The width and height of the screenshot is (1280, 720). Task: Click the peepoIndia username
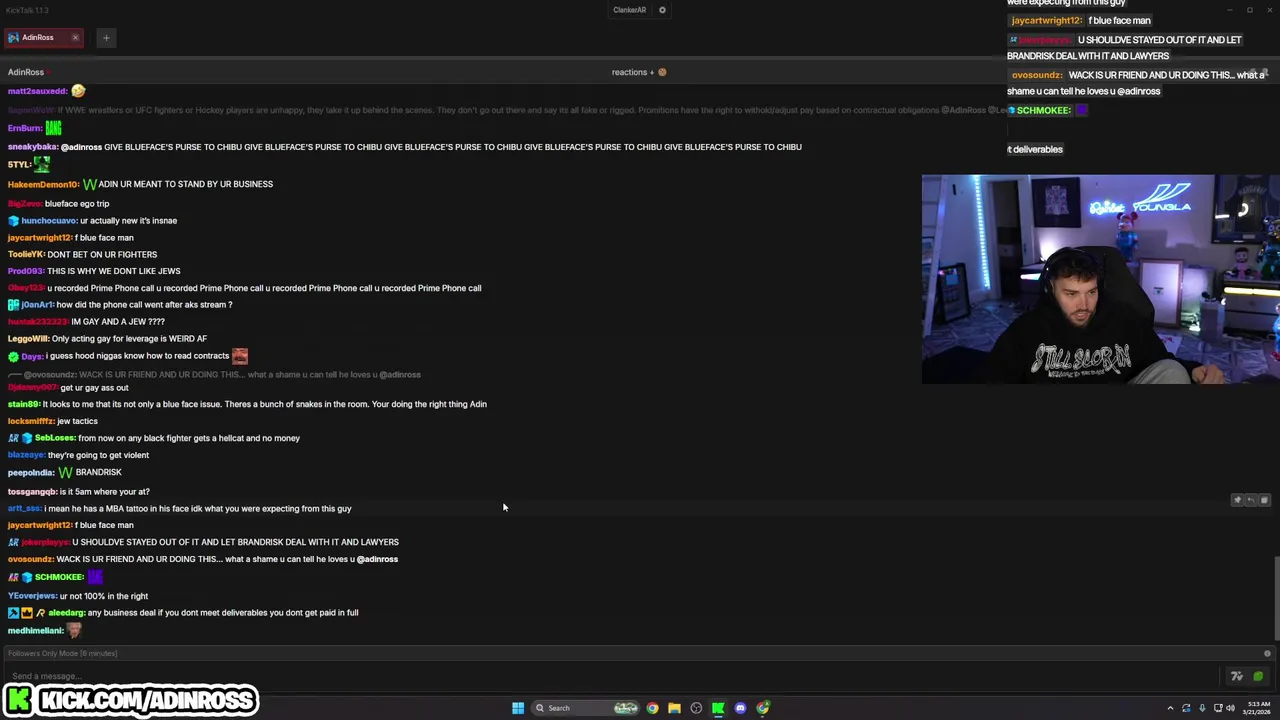coord(29,472)
